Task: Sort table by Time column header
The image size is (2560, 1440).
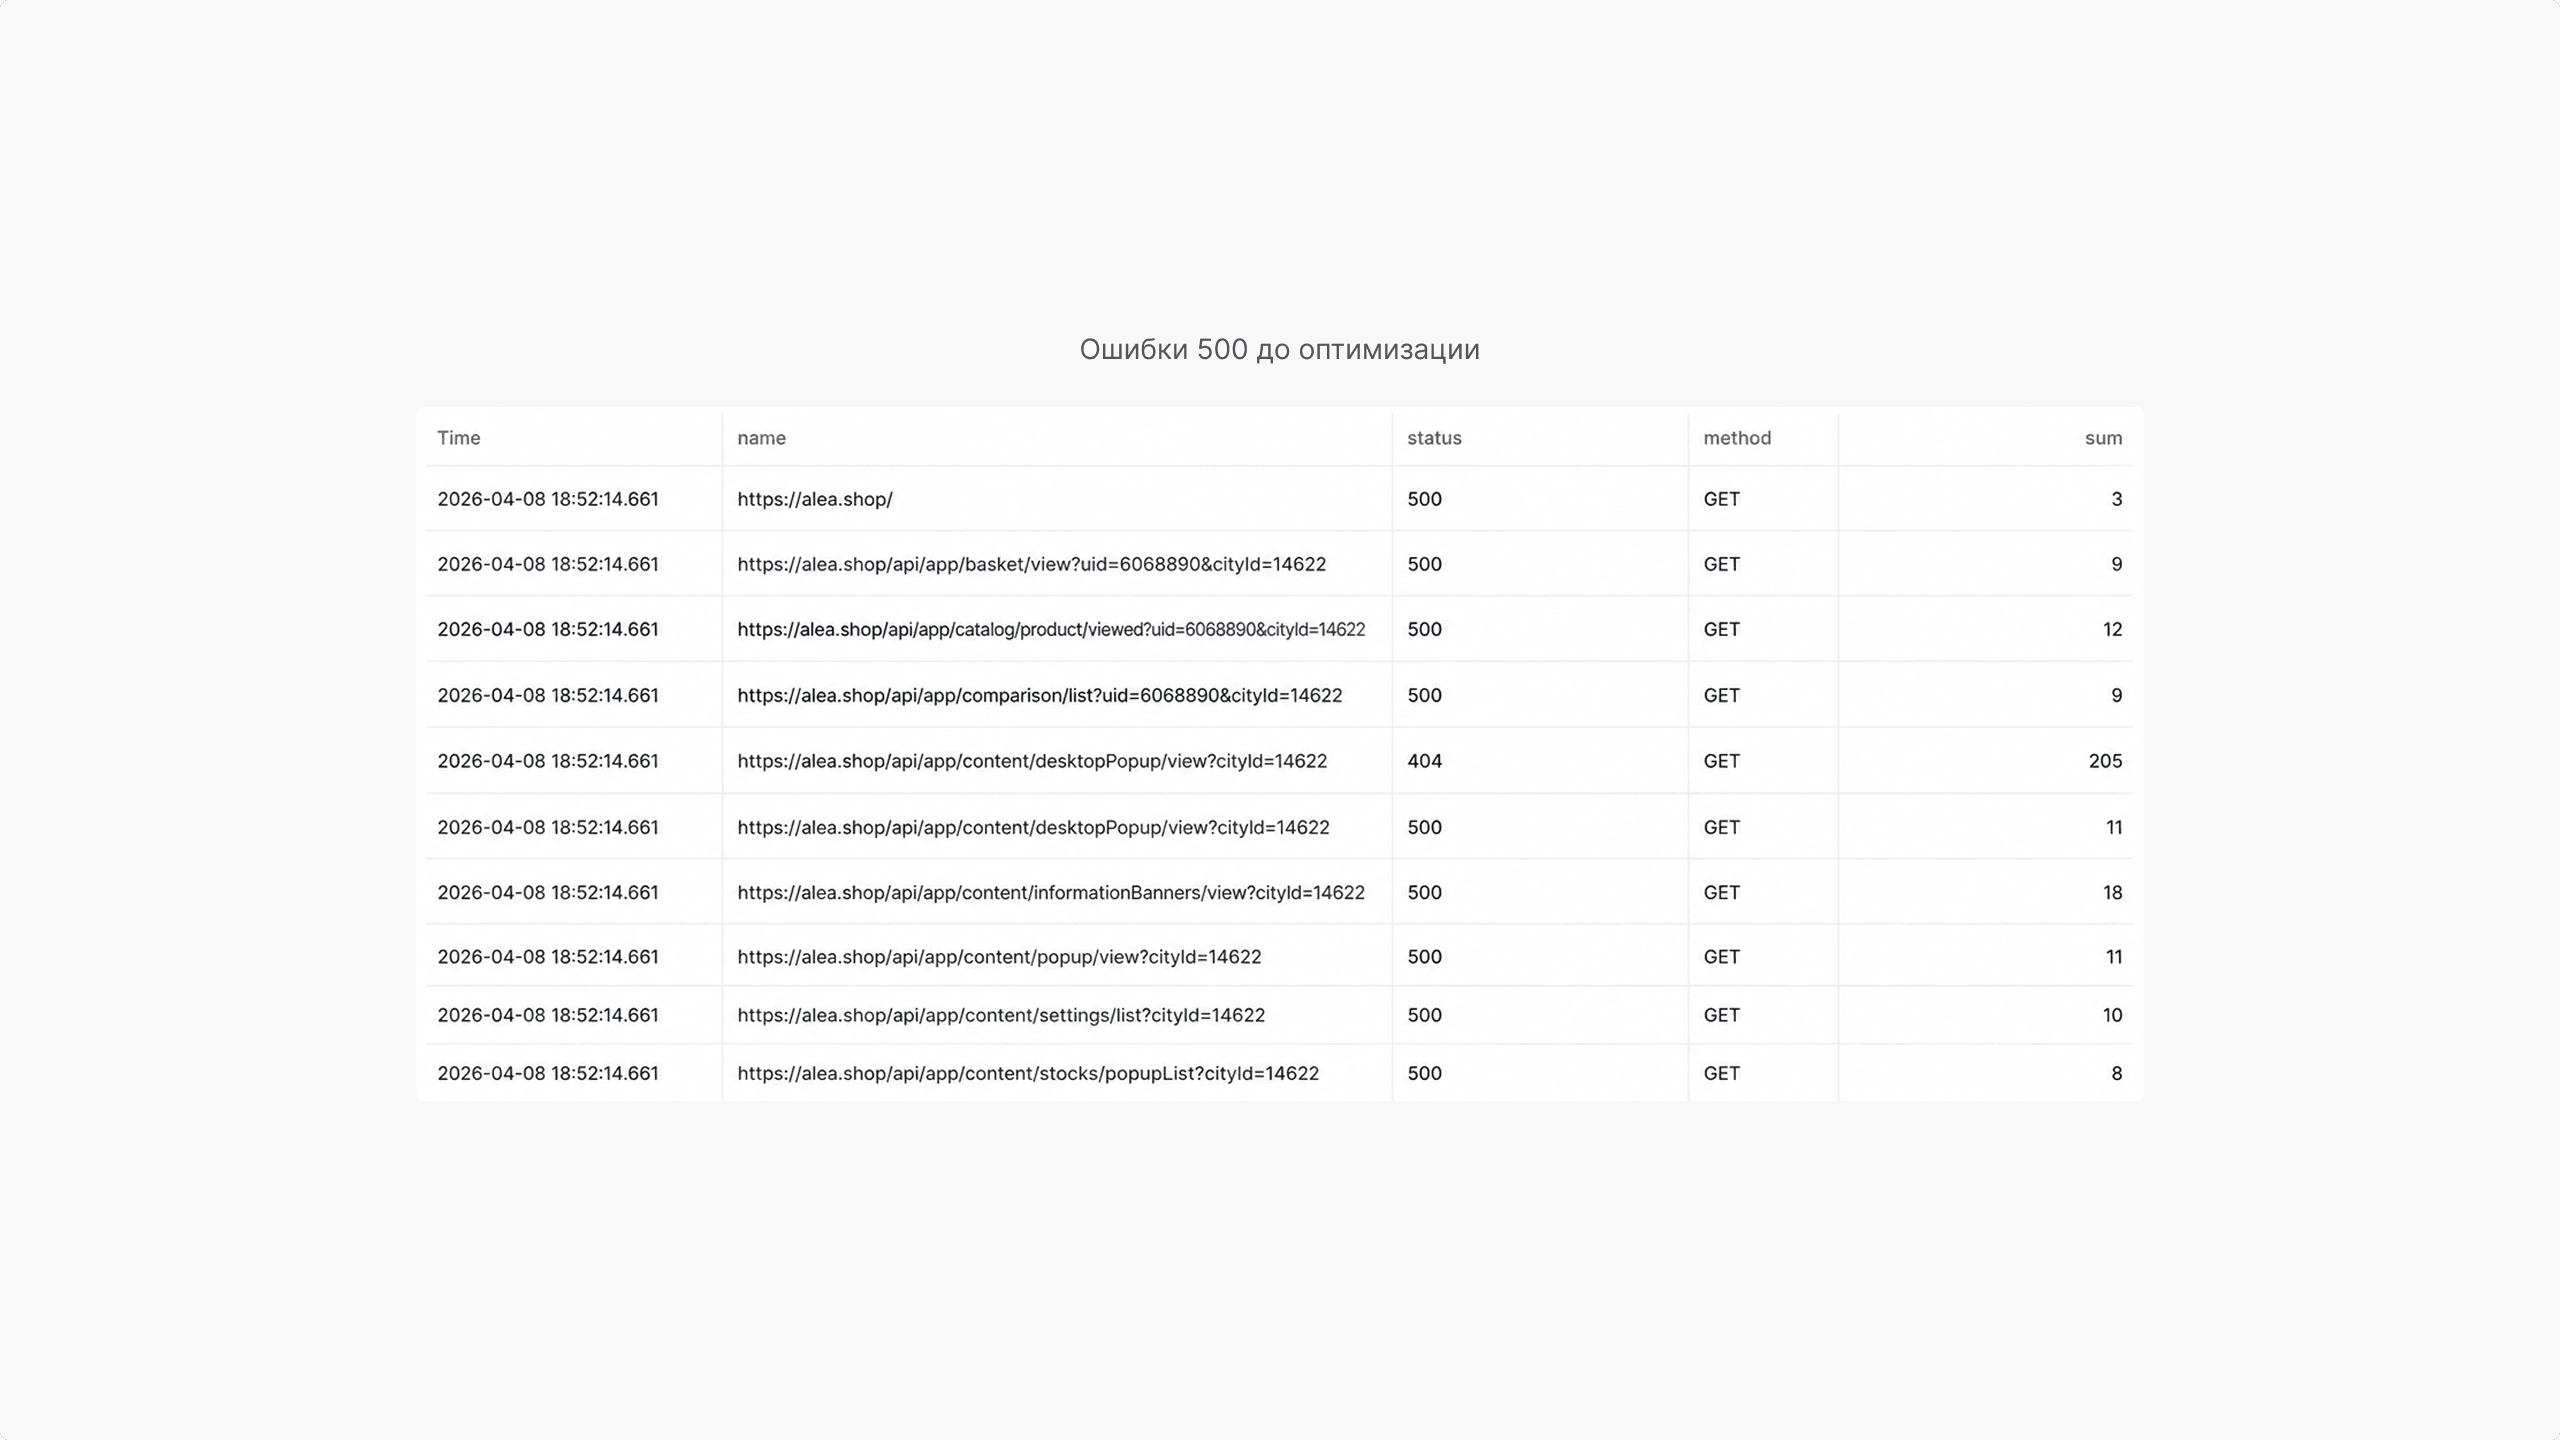Action: pyautogui.click(x=458, y=438)
